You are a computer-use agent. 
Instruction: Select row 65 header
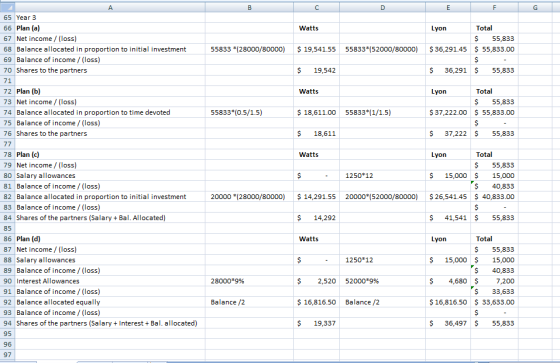coord(8,18)
